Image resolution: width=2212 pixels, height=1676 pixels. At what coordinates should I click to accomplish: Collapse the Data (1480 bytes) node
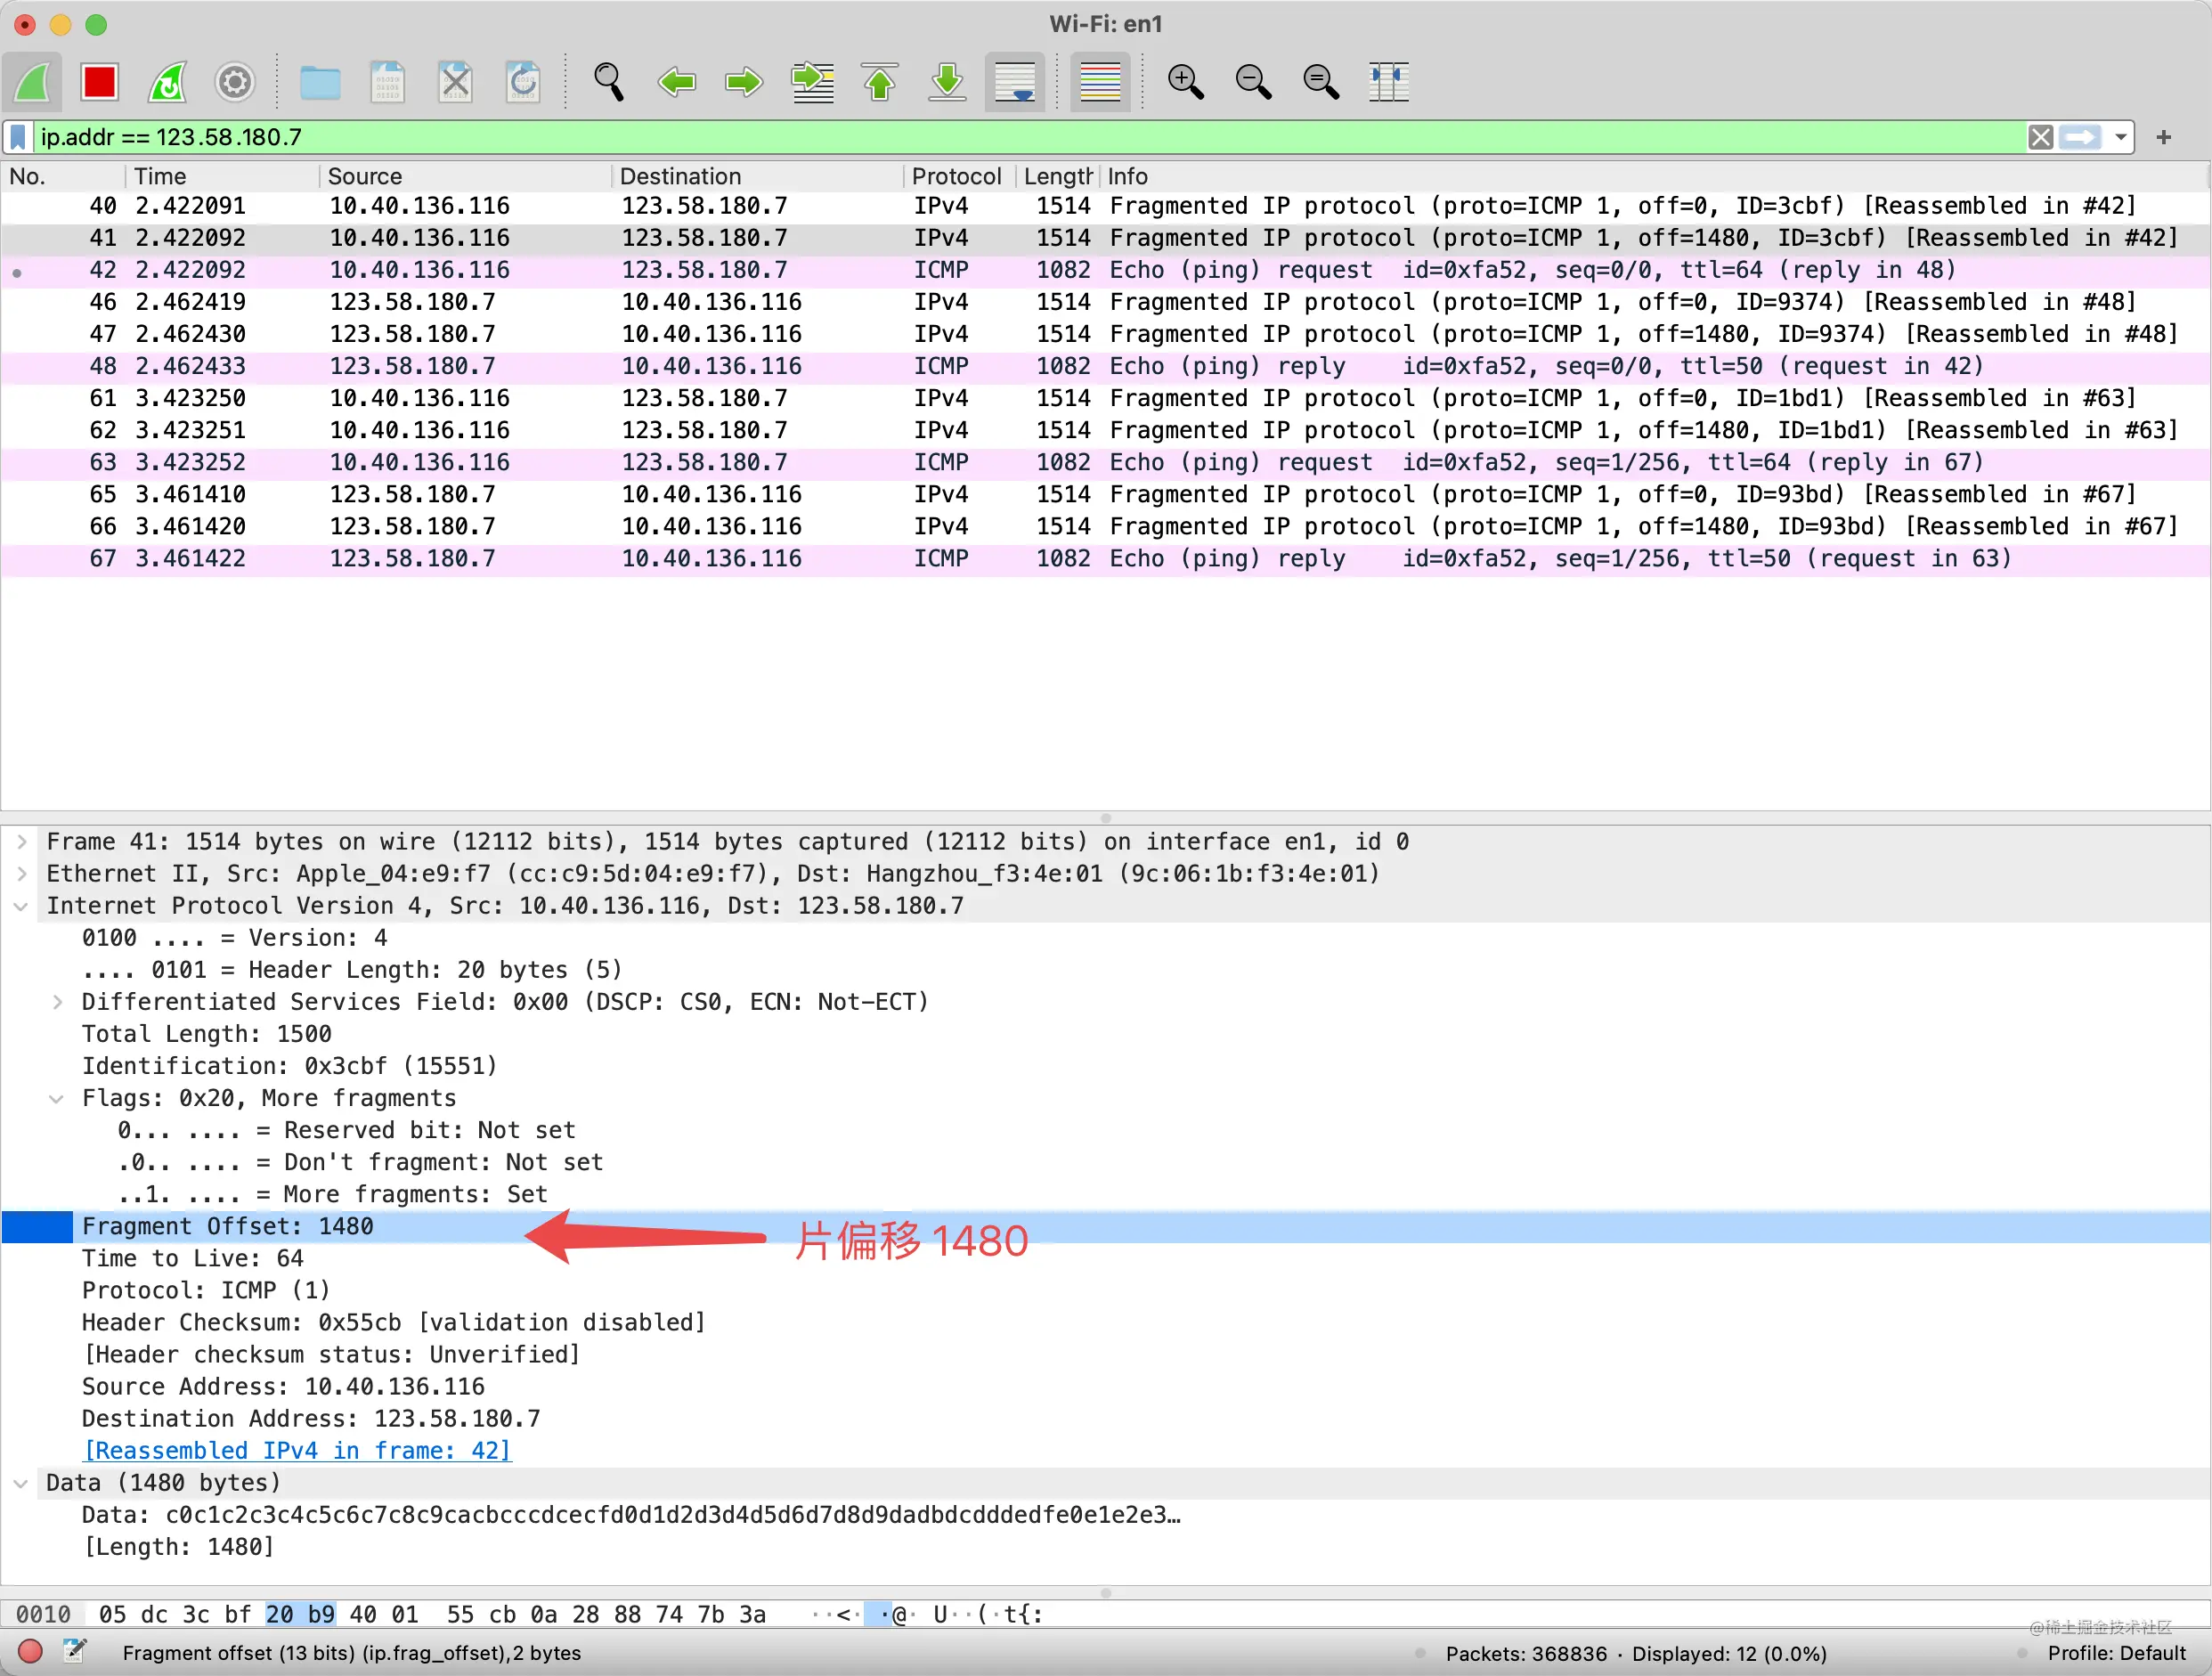point(21,1483)
